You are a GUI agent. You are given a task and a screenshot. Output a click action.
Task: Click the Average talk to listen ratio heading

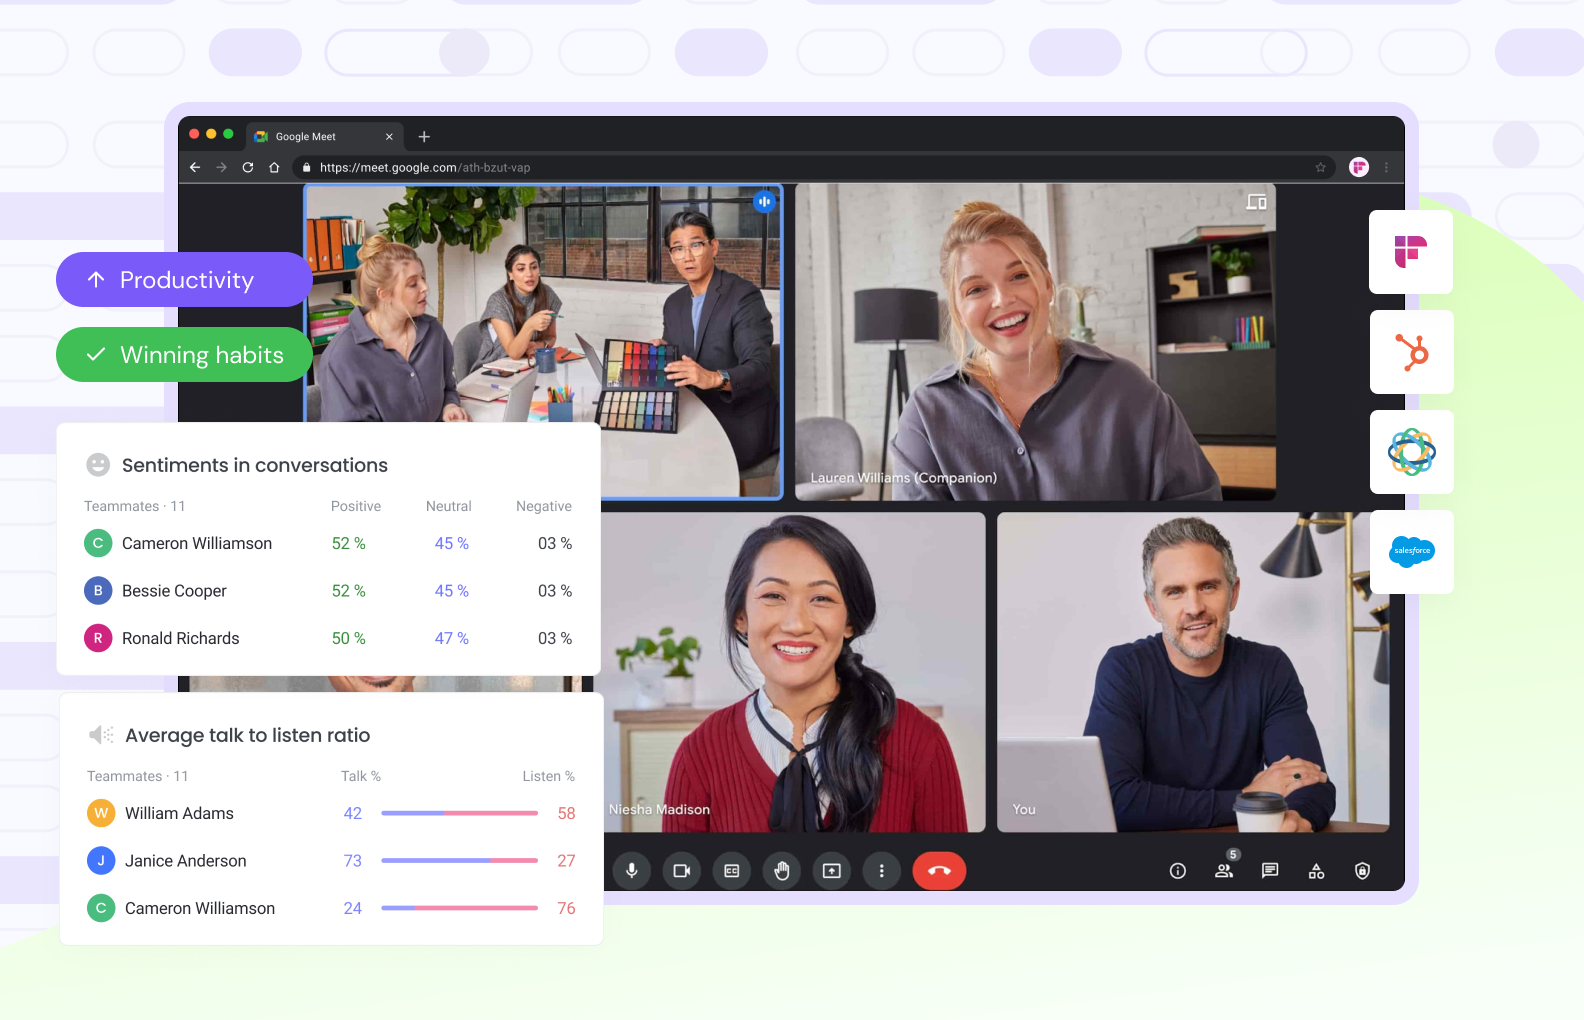pos(248,735)
